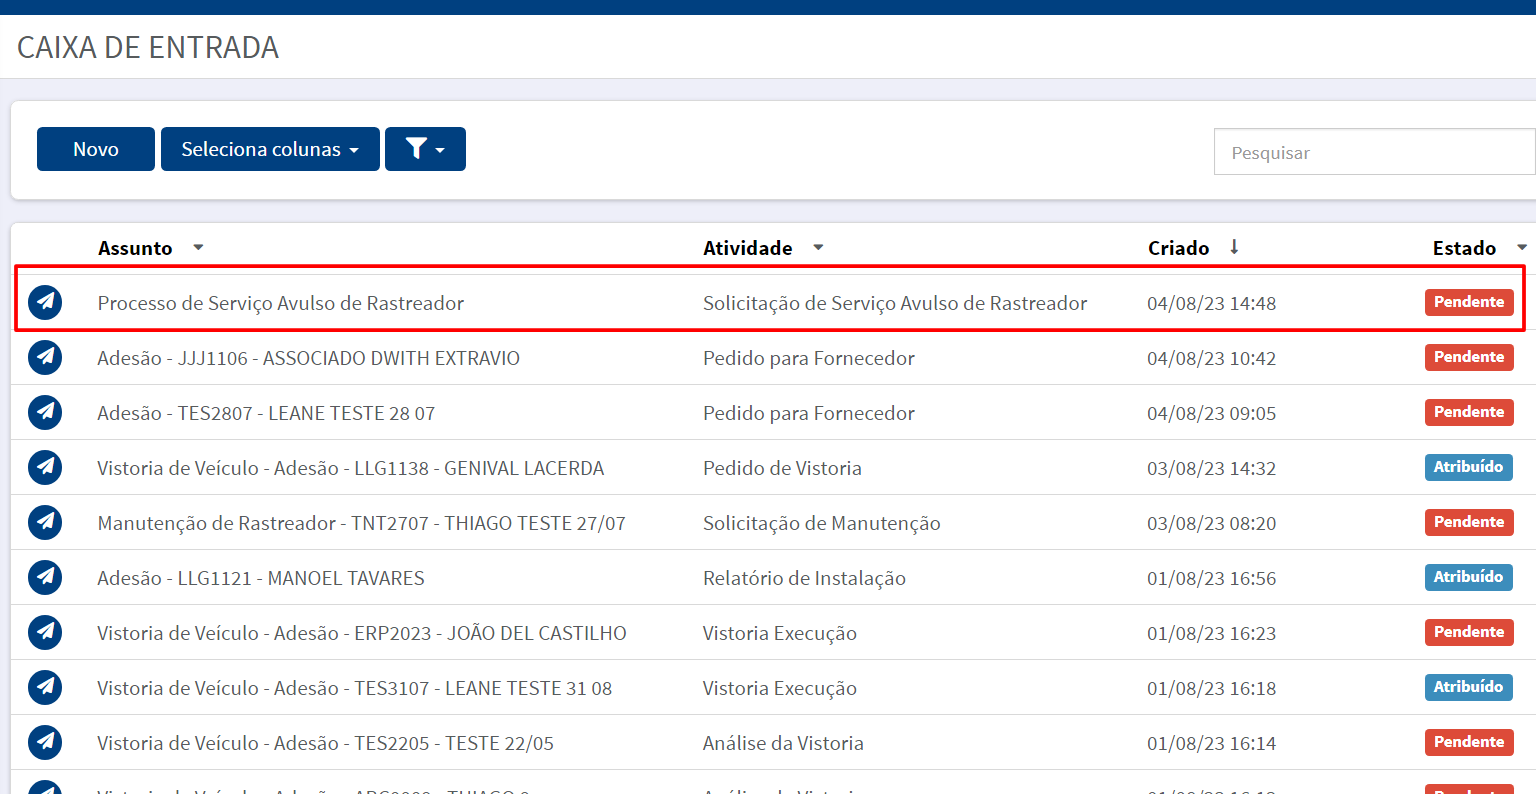
Task: Click the Novo button
Action: (x=96, y=149)
